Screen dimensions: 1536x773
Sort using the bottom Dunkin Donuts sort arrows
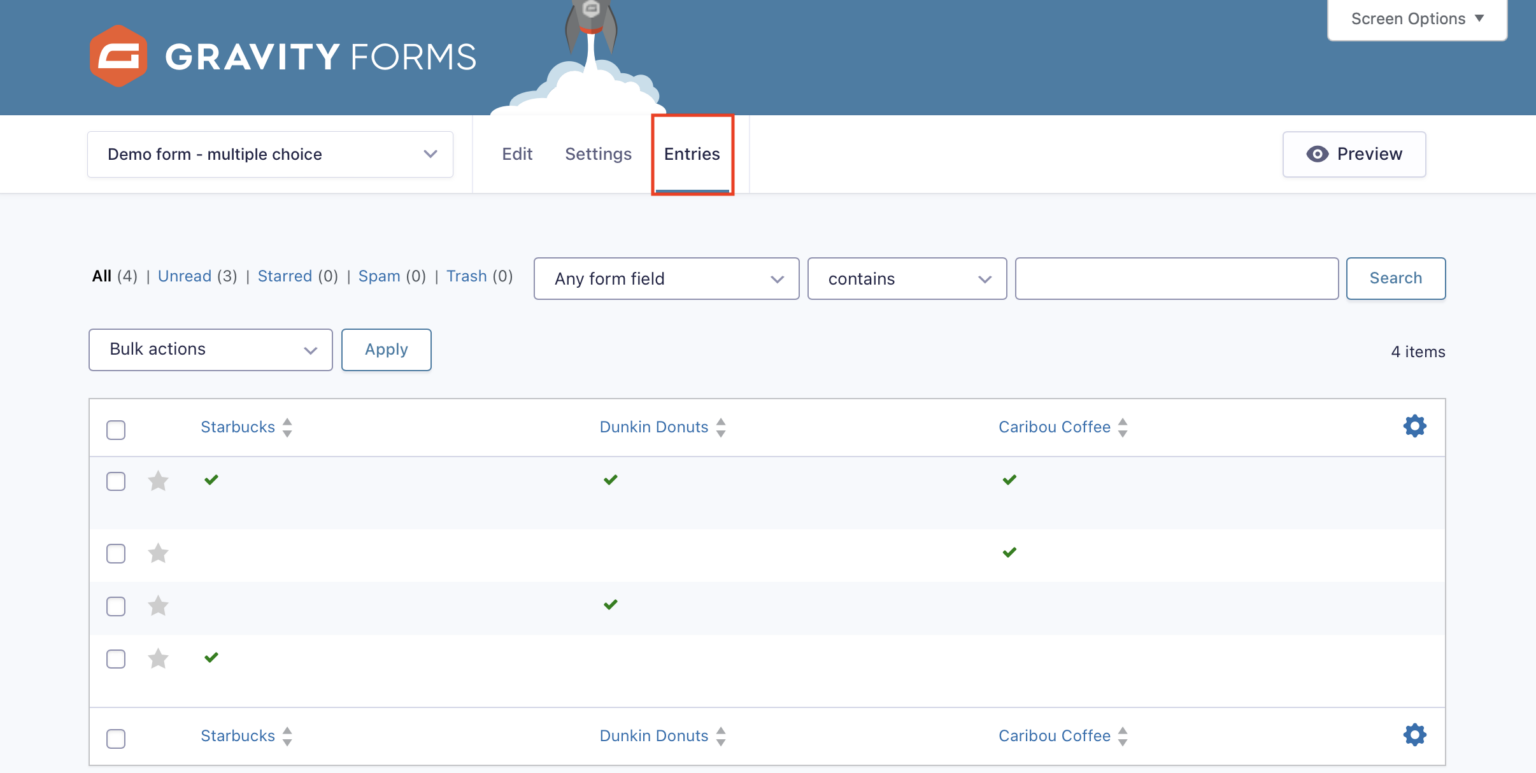(720, 736)
